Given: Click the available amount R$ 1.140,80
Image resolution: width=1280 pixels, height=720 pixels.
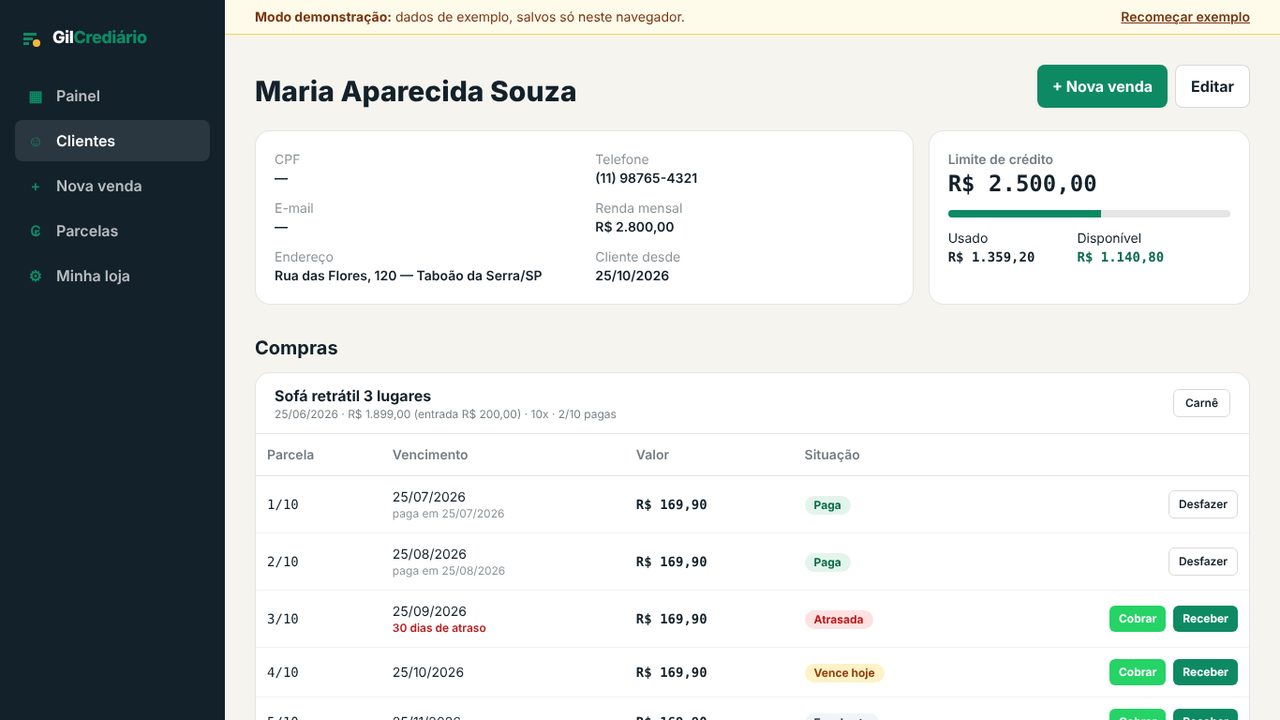Looking at the screenshot, I should pos(1120,257).
